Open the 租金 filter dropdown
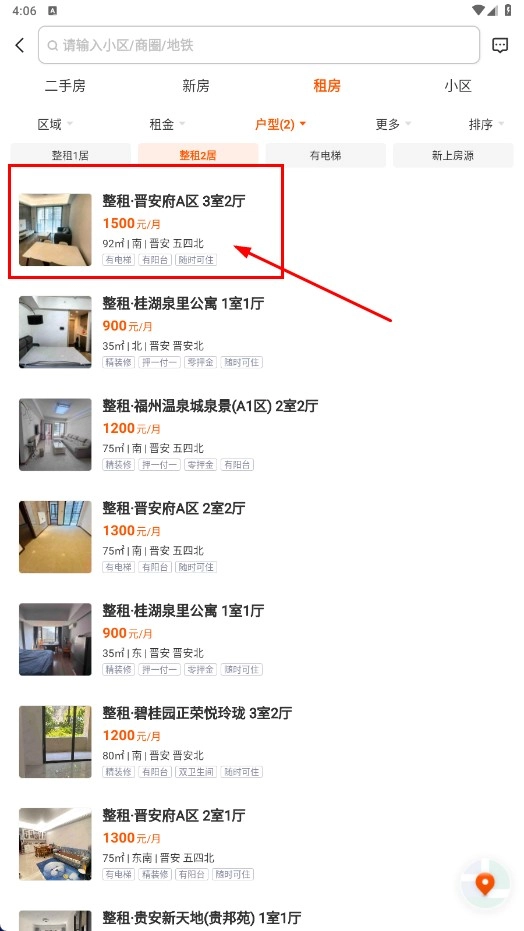 coord(167,124)
